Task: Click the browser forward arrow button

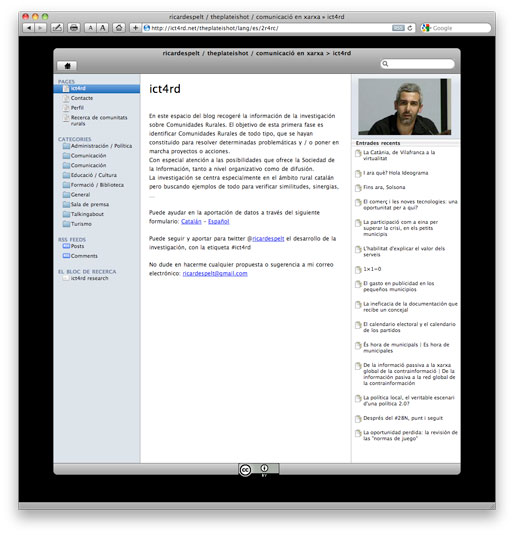Action: pos(41,28)
